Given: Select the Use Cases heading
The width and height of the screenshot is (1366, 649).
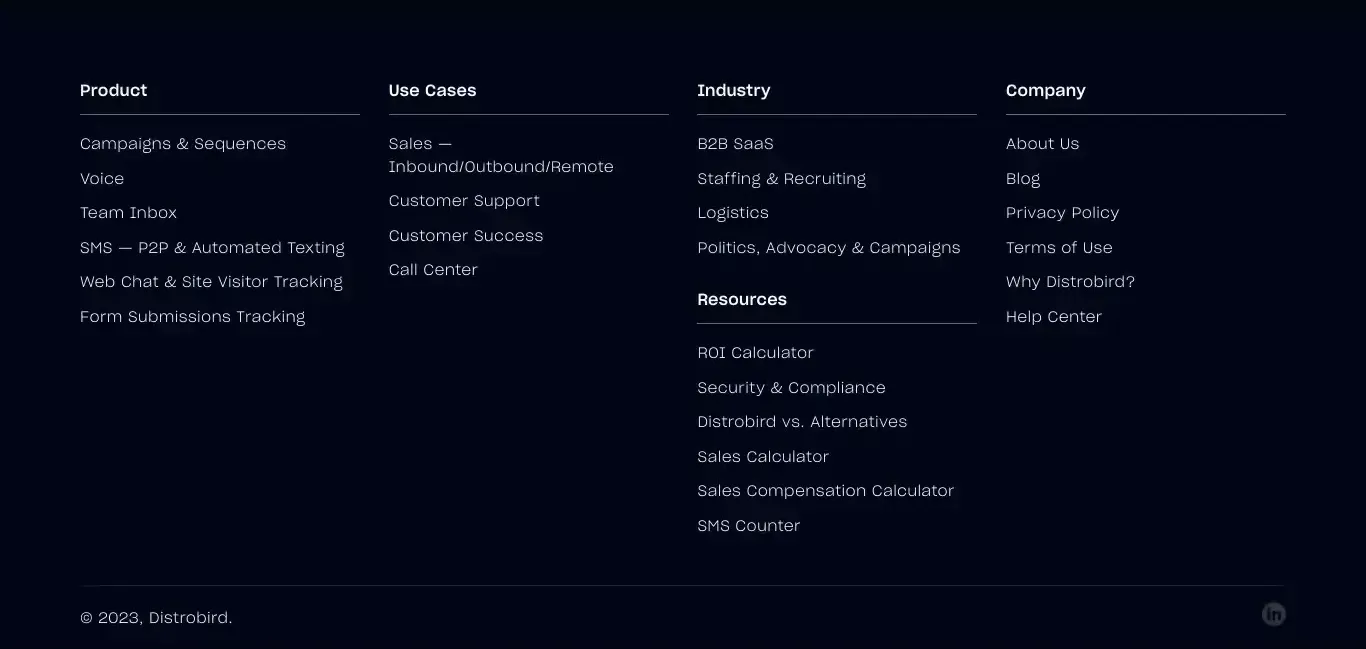Looking at the screenshot, I should point(432,90).
